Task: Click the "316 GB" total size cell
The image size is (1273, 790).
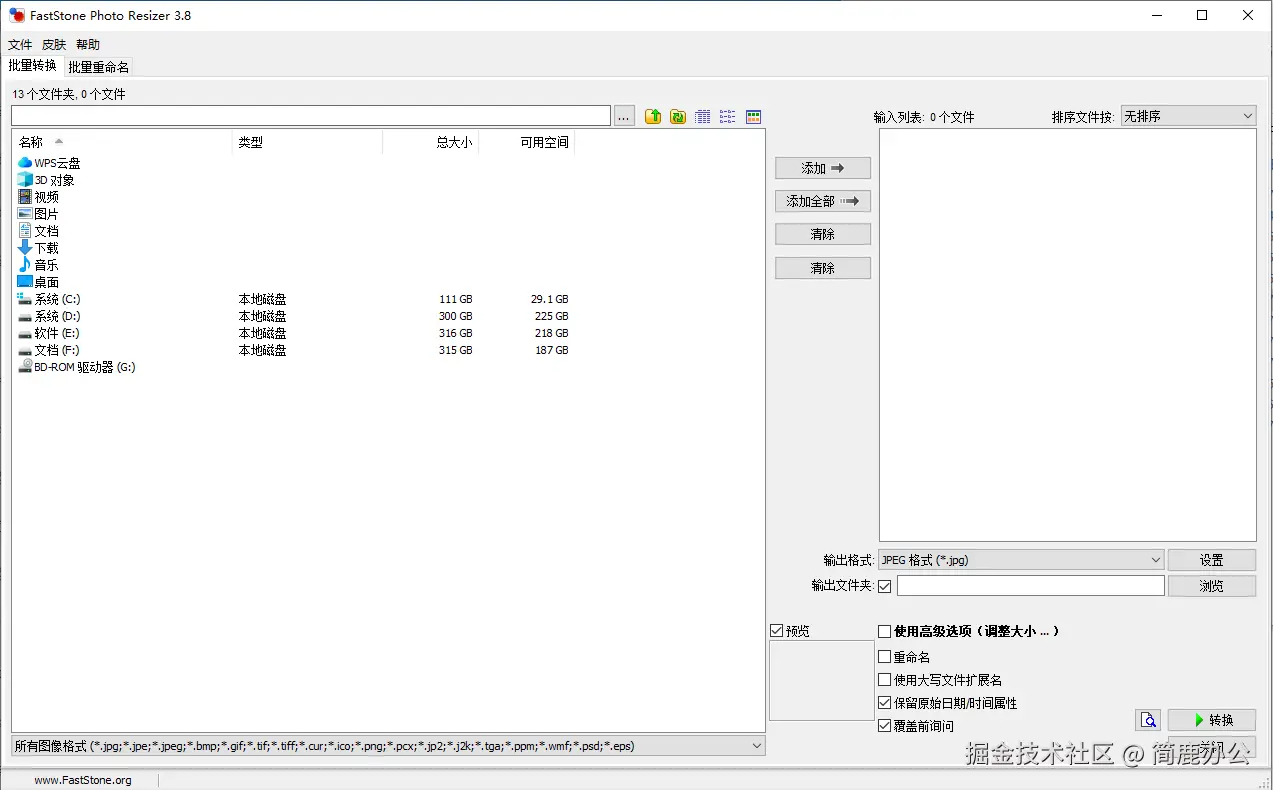Action: coord(455,333)
